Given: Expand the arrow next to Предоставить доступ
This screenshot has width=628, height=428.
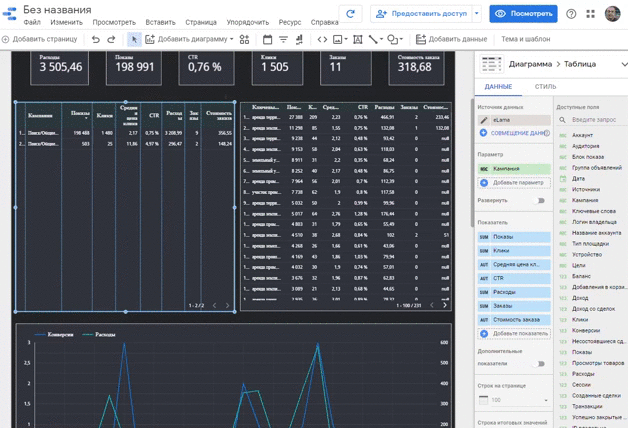Looking at the screenshot, I should point(476,14).
